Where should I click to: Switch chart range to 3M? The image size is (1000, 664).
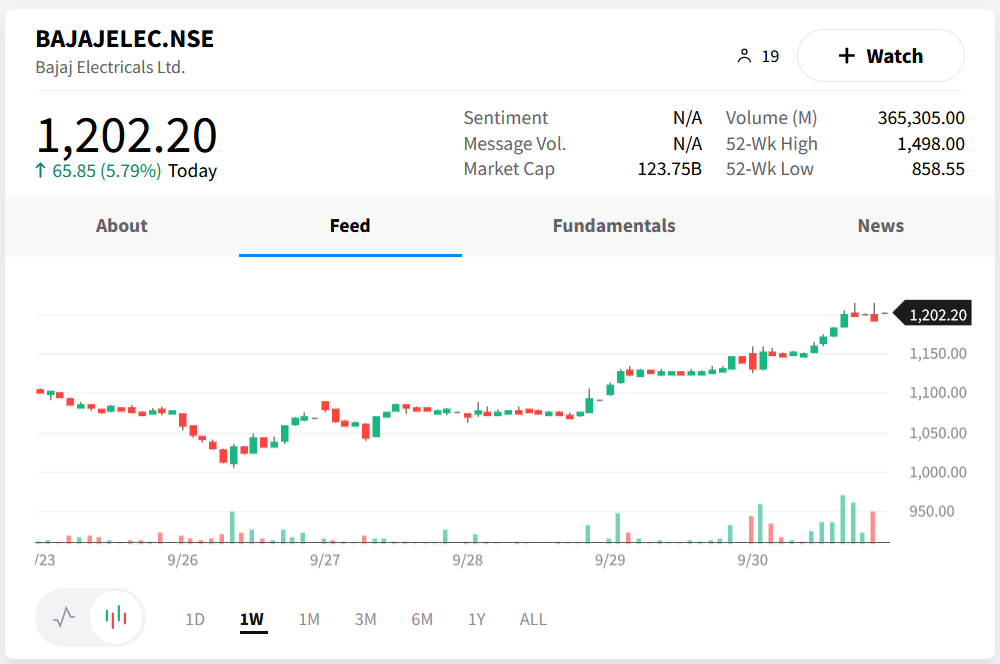(x=365, y=619)
